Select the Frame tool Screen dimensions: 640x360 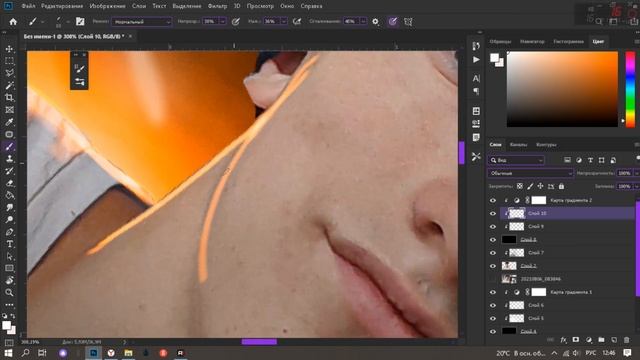(x=9, y=110)
